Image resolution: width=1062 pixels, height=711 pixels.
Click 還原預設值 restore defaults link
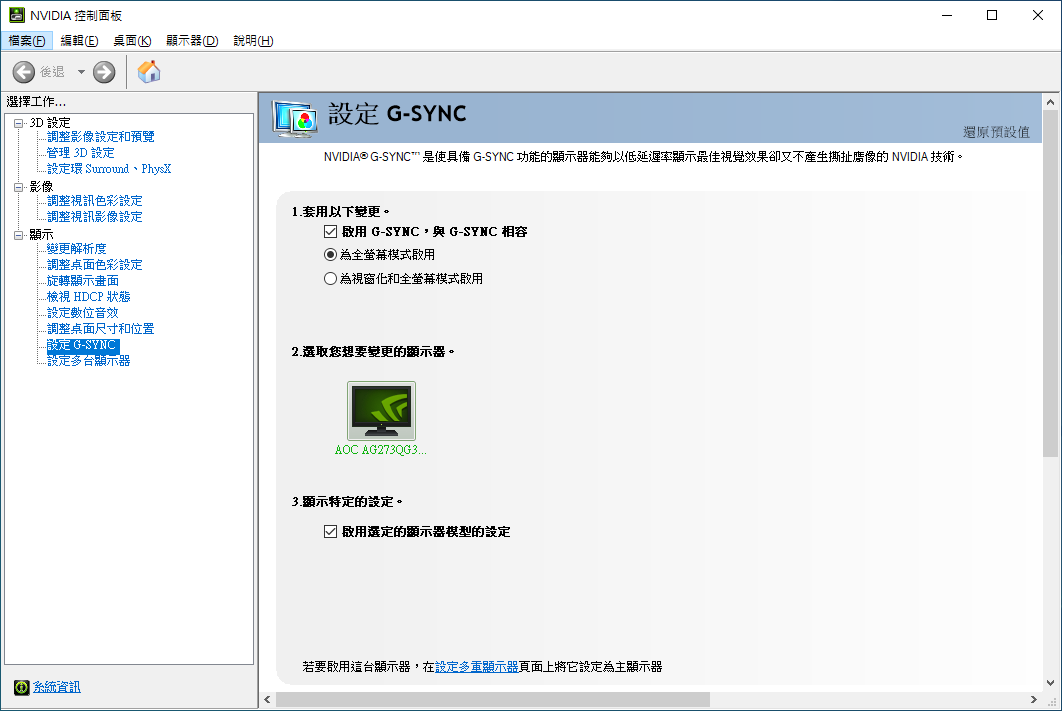[x=996, y=132]
